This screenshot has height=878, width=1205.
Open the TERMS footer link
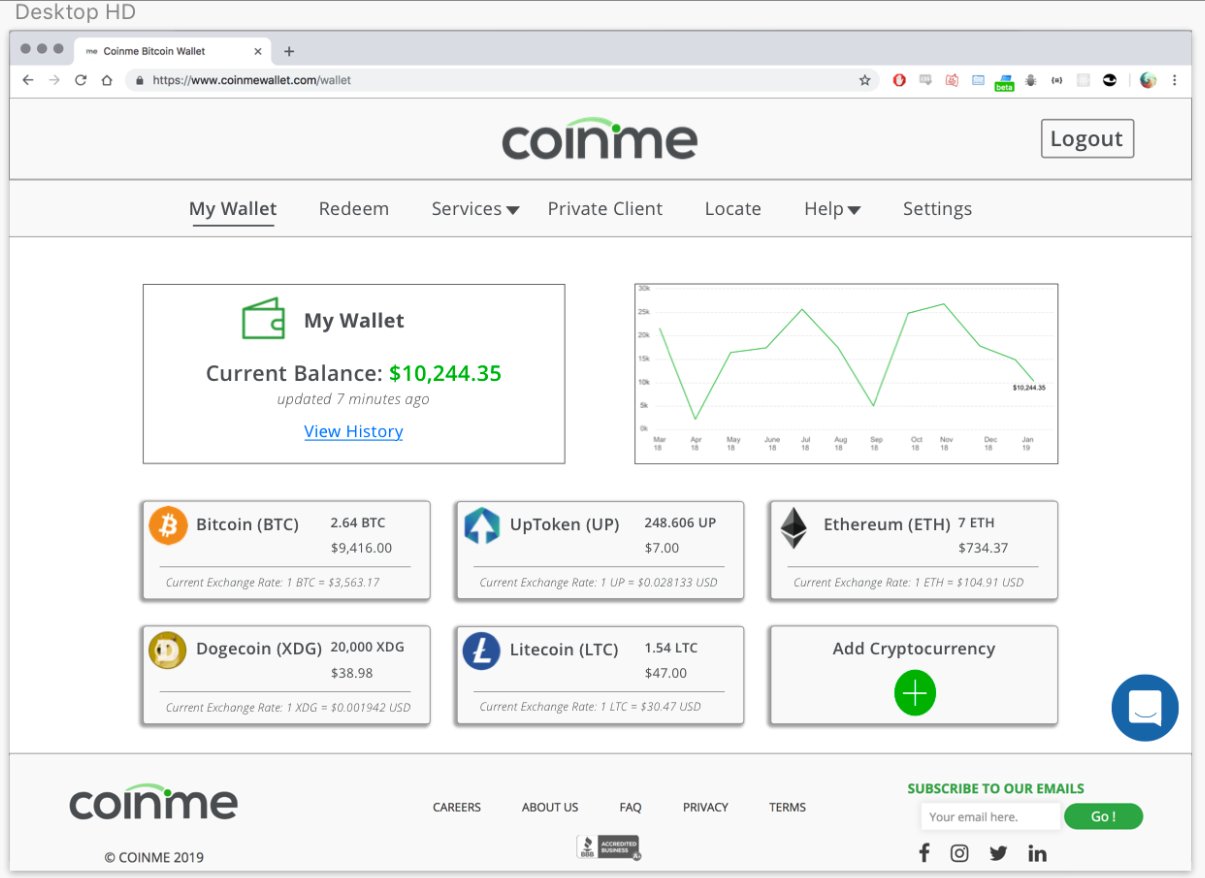[x=787, y=807]
